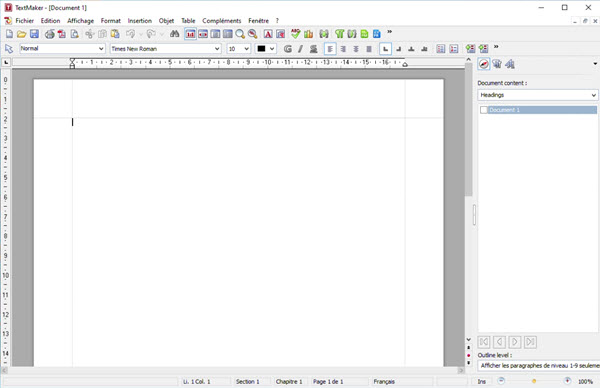600x388 pixels.
Task: Align paragraph left
Action: [x=330, y=49]
